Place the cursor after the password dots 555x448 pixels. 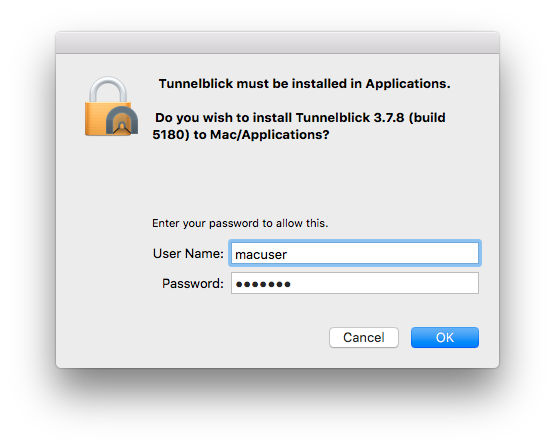click(292, 284)
